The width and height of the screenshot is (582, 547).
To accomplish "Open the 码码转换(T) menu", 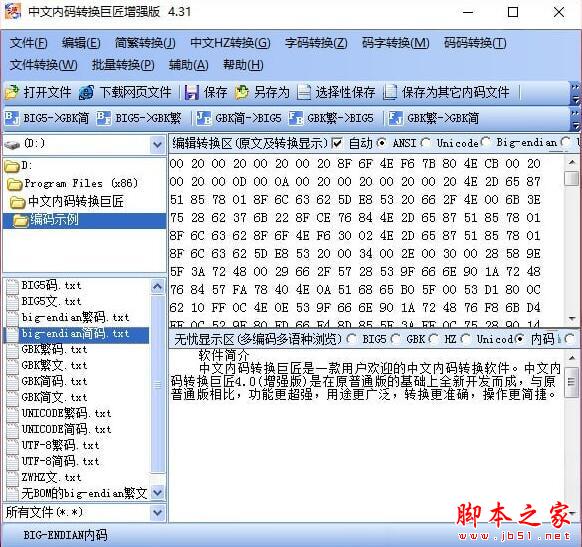I will point(475,43).
